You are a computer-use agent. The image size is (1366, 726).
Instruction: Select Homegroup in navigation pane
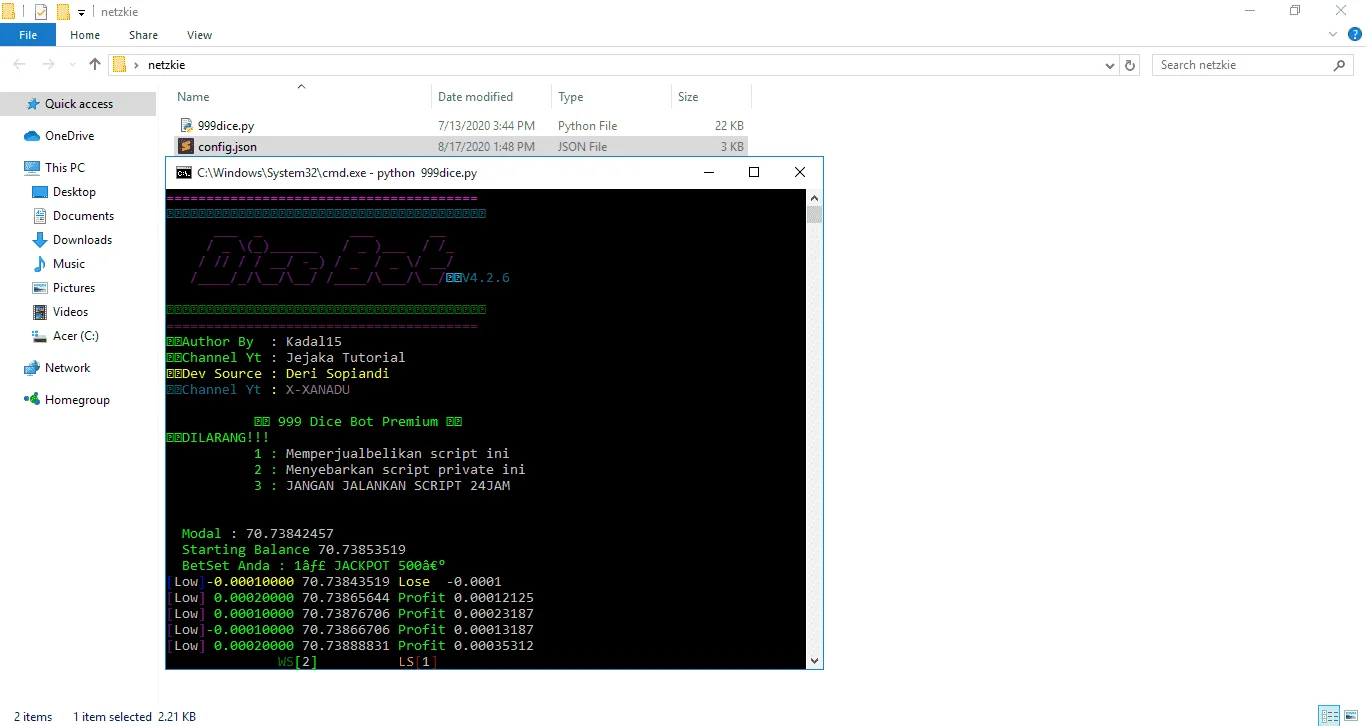[77, 400]
